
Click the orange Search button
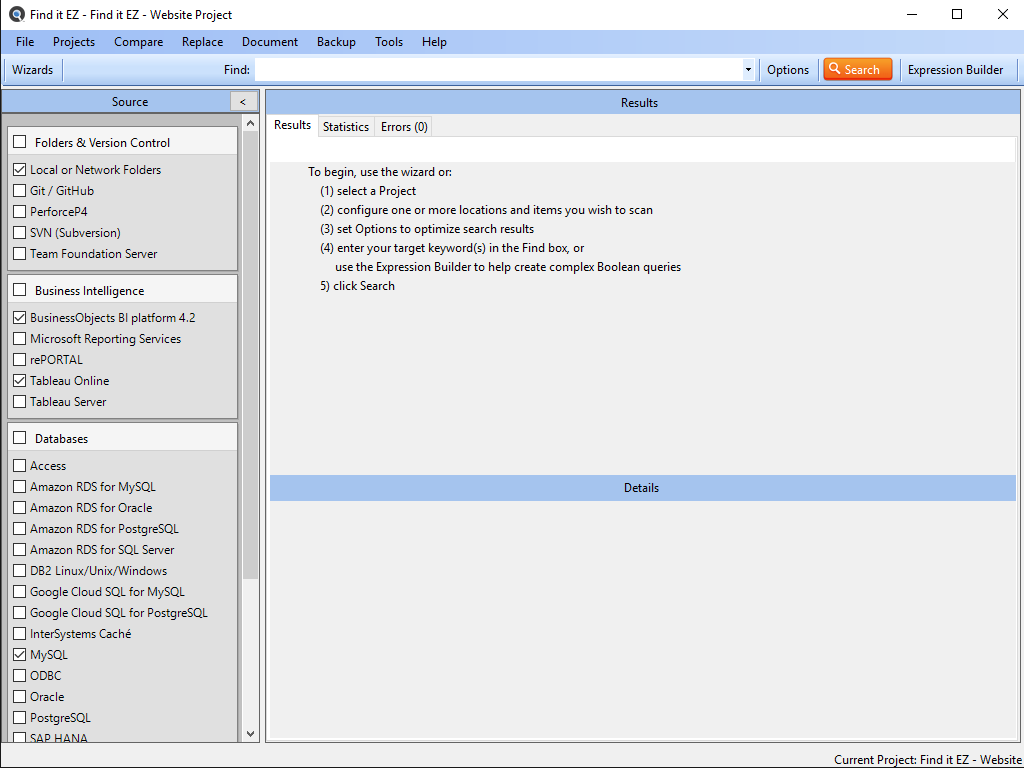pyautogui.click(x=857, y=70)
